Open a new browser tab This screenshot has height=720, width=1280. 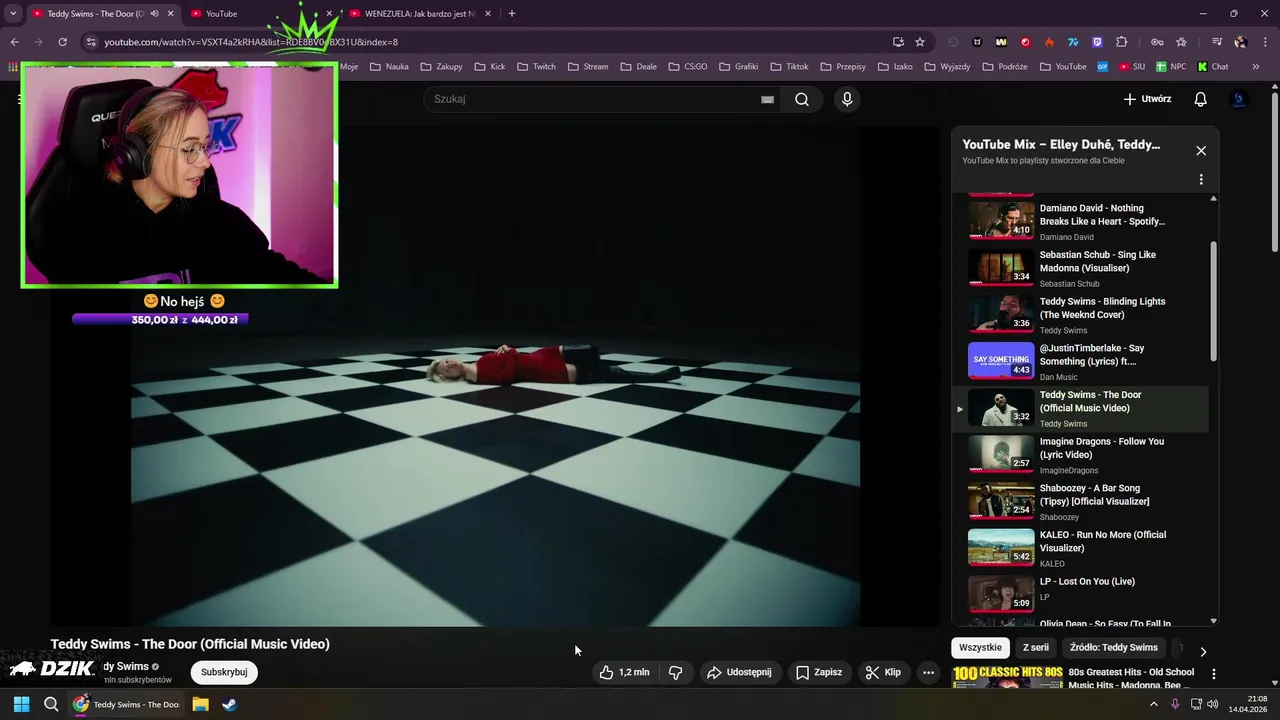point(512,14)
